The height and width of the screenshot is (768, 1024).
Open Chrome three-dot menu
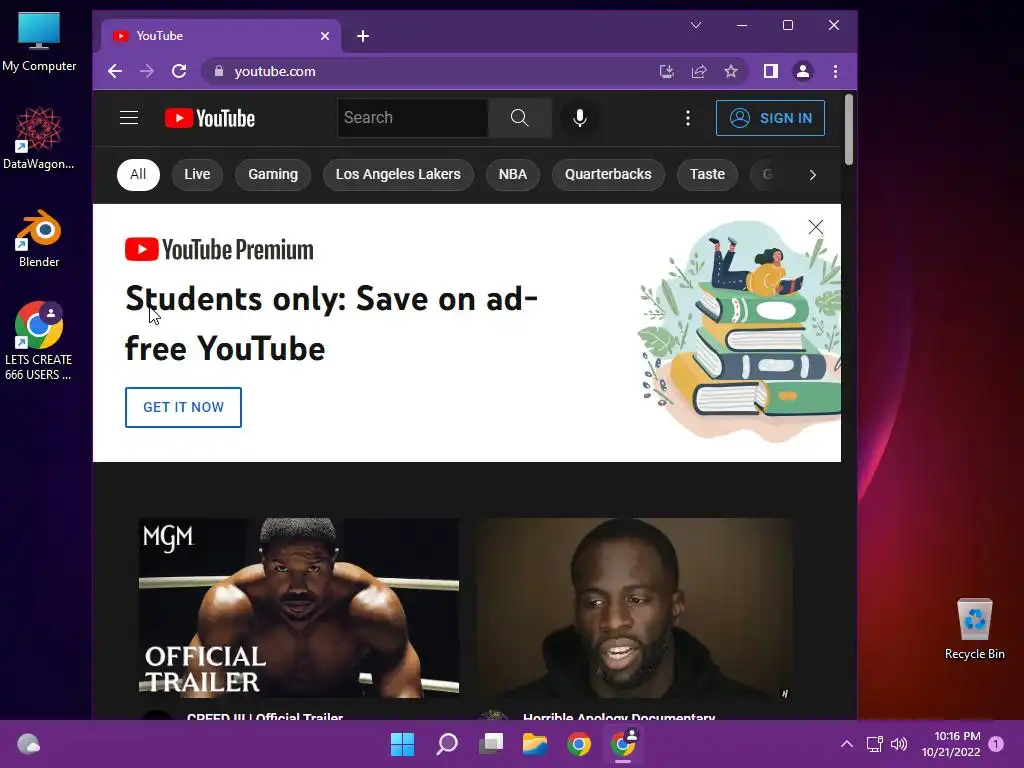pyautogui.click(x=835, y=71)
